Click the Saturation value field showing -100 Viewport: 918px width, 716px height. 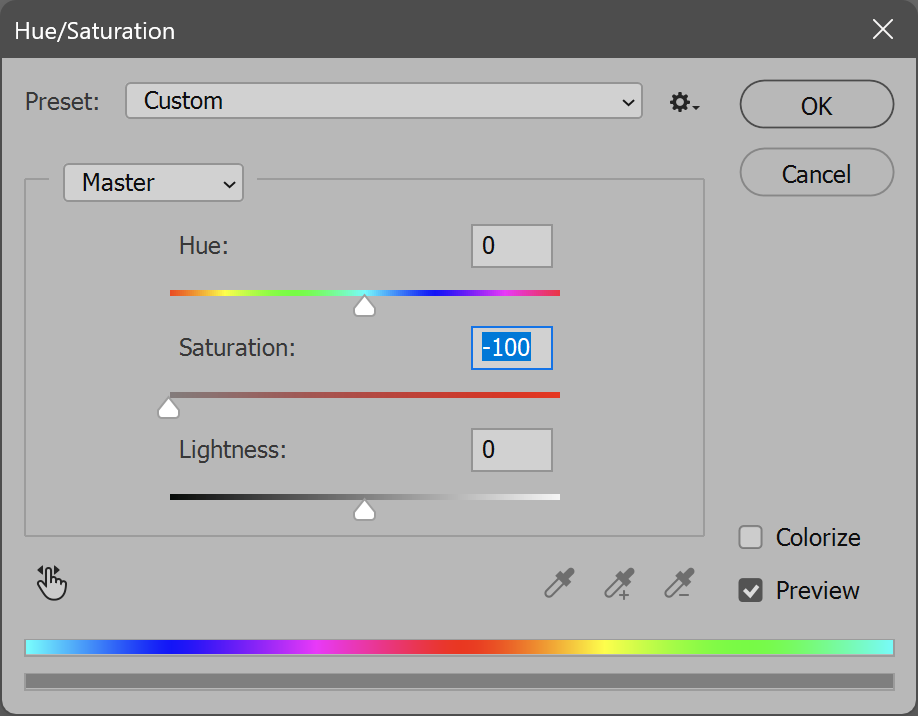[512, 348]
